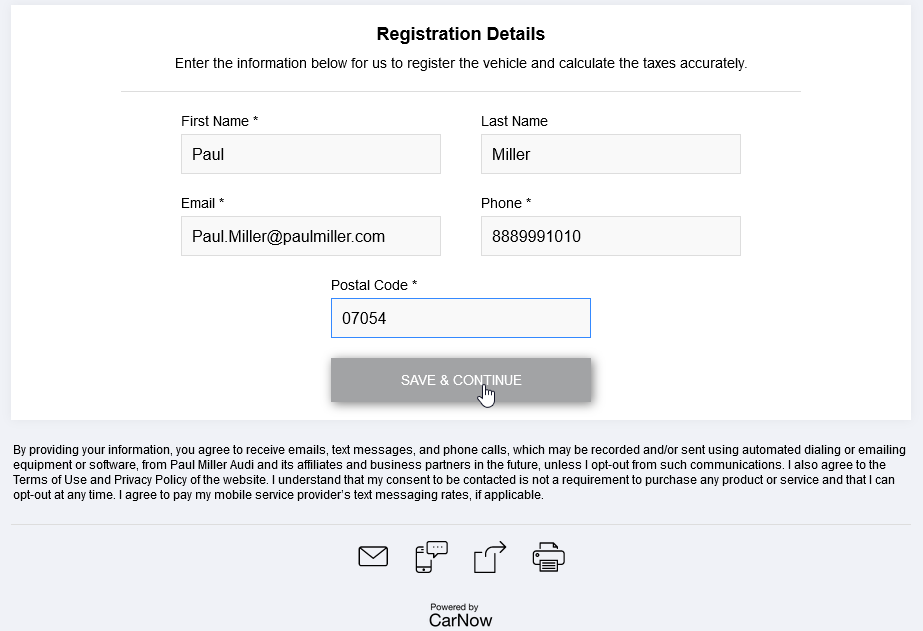Click SAVE & CONTINUE button
This screenshot has height=631, width=923.
461,380
